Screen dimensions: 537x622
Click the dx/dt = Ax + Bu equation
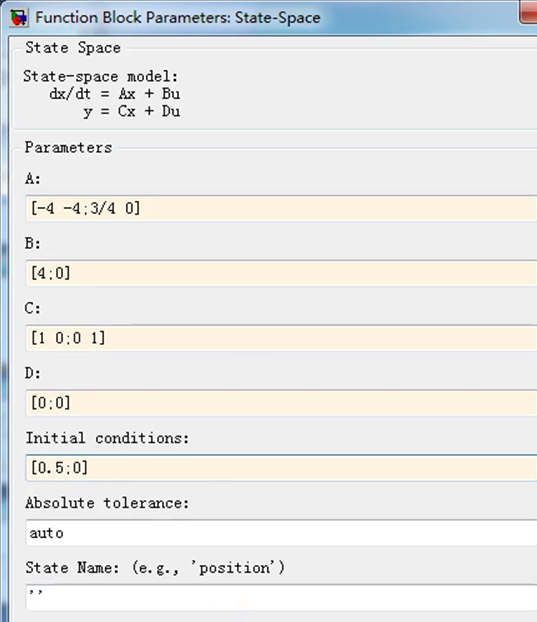point(115,94)
